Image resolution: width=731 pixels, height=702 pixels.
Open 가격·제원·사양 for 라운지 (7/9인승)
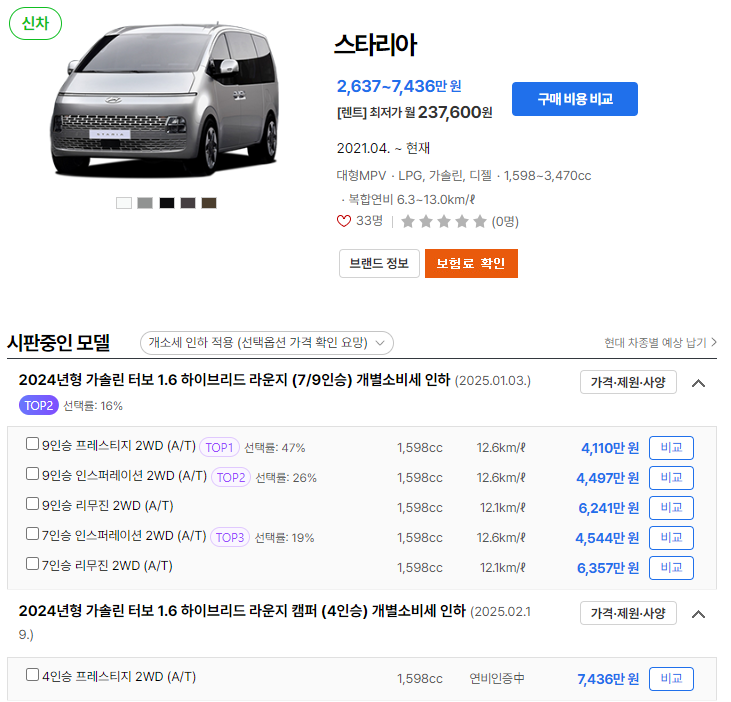pos(628,382)
